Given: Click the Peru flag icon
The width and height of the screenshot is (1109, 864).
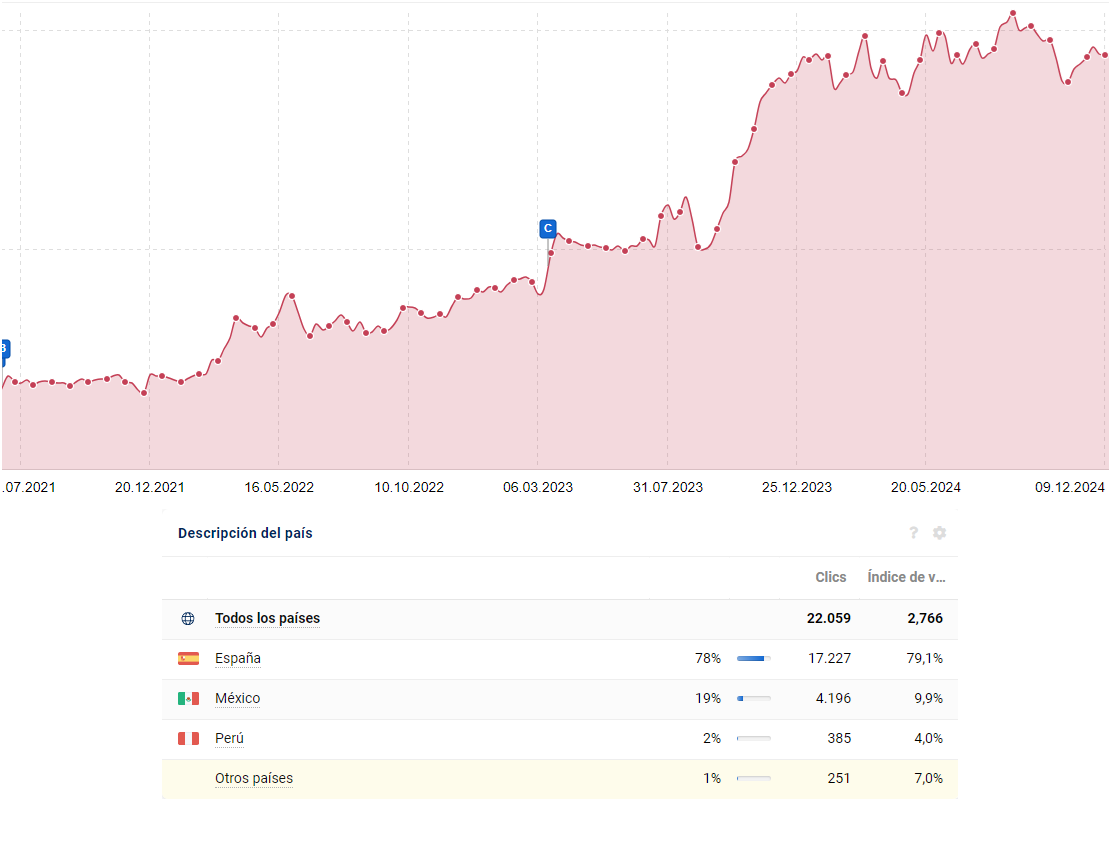Looking at the screenshot, I should [187, 738].
